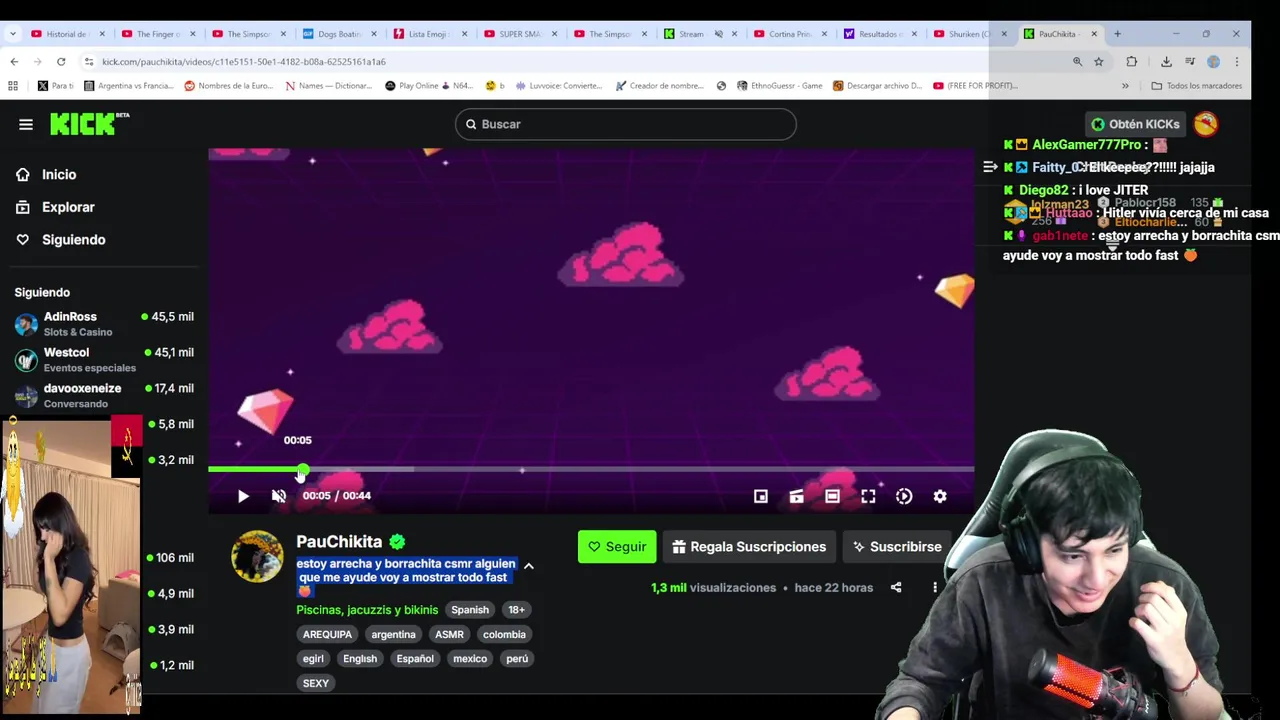Go to the Kick logo homepage
1280x720 pixels.
pos(90,123)
